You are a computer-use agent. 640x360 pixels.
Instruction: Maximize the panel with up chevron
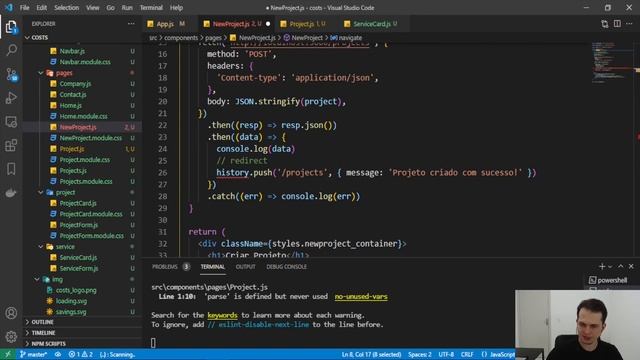pyautogui.click(x=621, y=267)
